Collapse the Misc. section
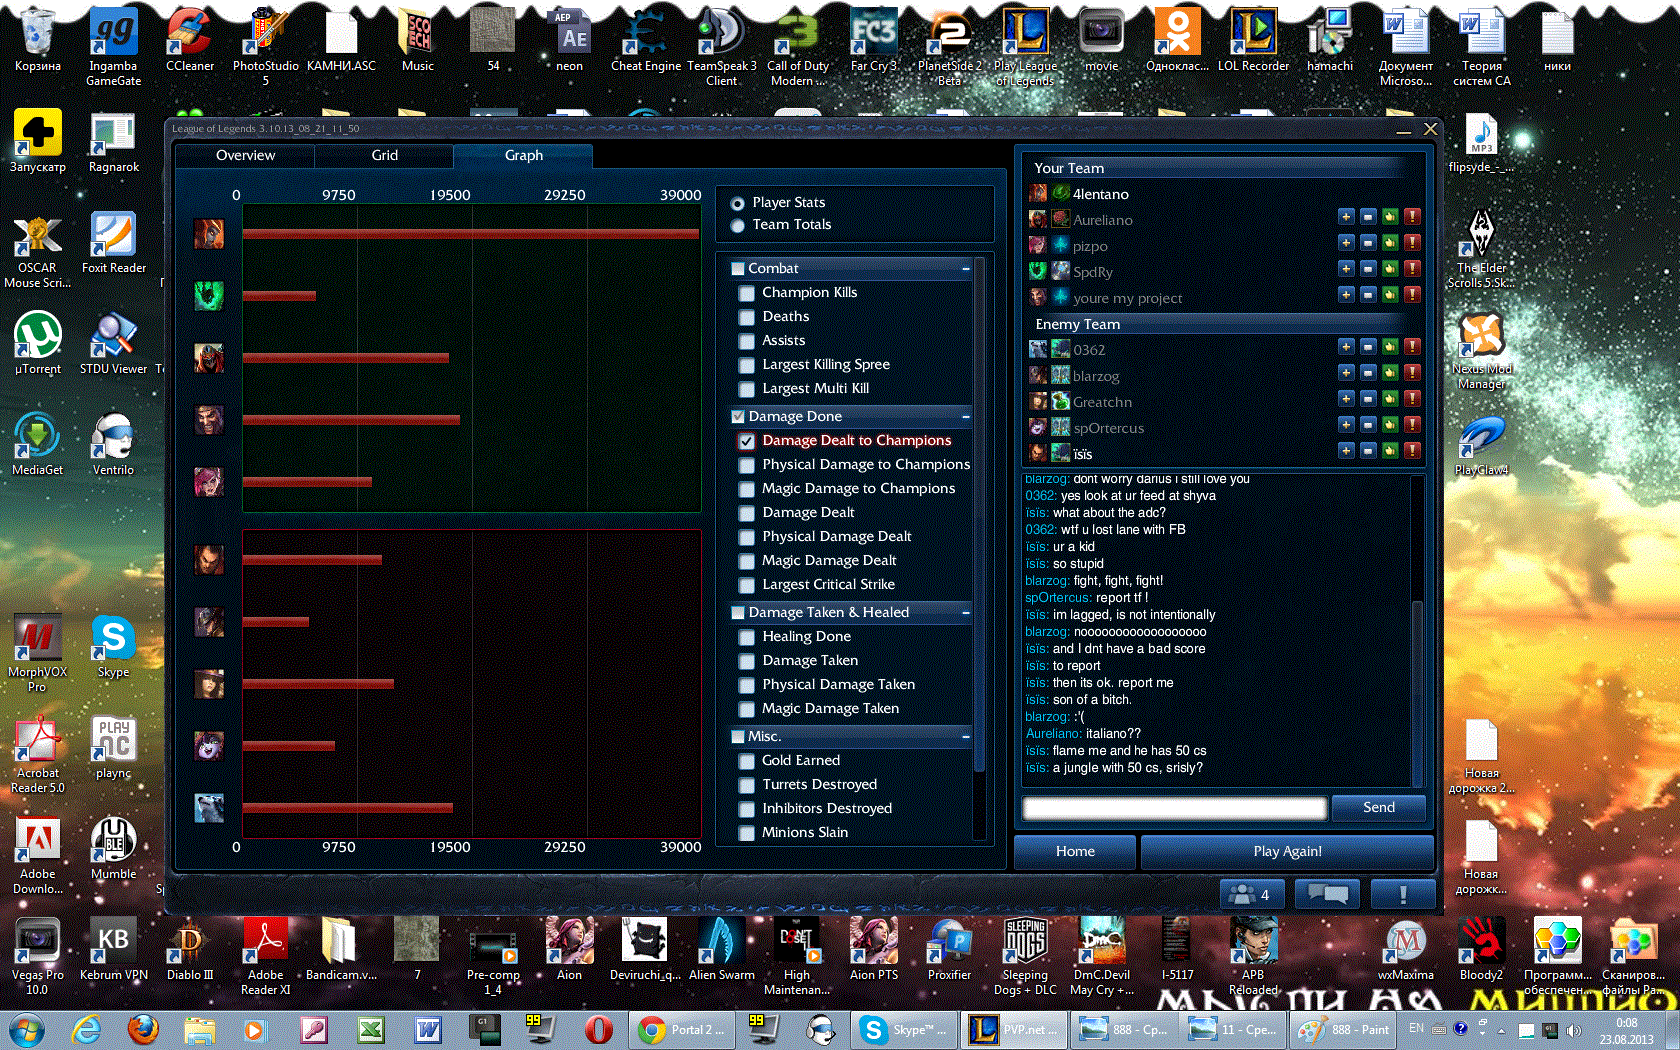1680x1050 pixels. click(x=966, y=737)
